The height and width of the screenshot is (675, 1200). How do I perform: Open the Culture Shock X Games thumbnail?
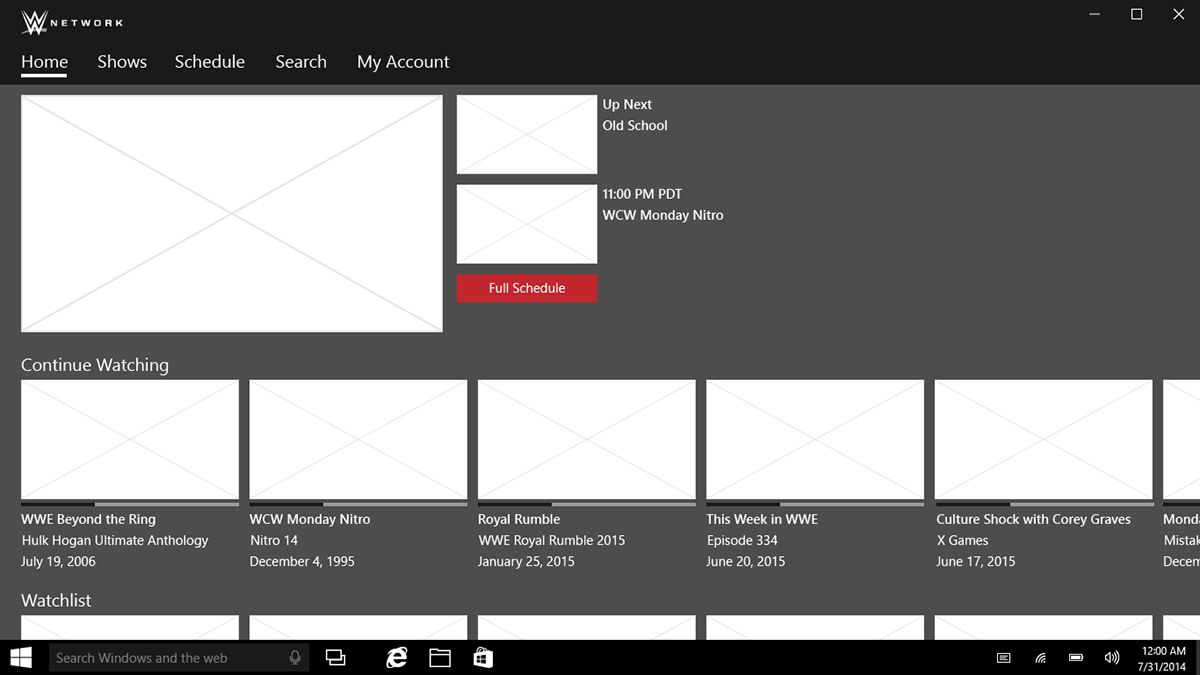pos(1043,439)
